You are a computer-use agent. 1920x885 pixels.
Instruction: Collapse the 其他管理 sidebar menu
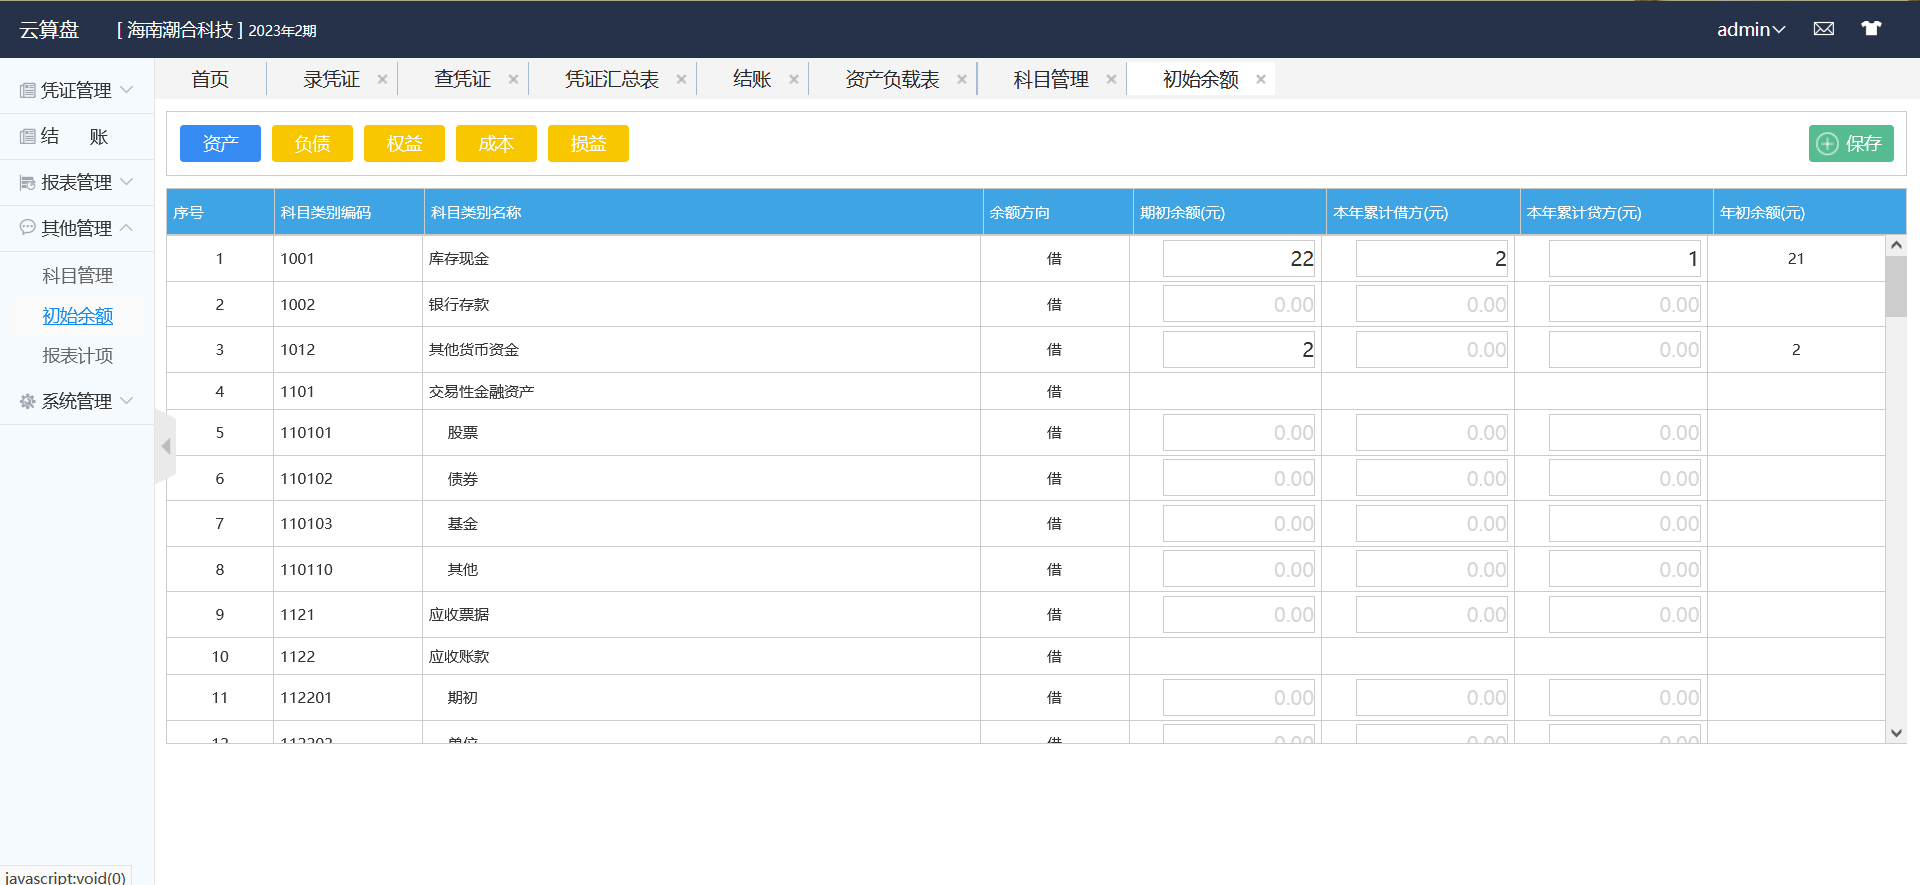pos(77,228)
